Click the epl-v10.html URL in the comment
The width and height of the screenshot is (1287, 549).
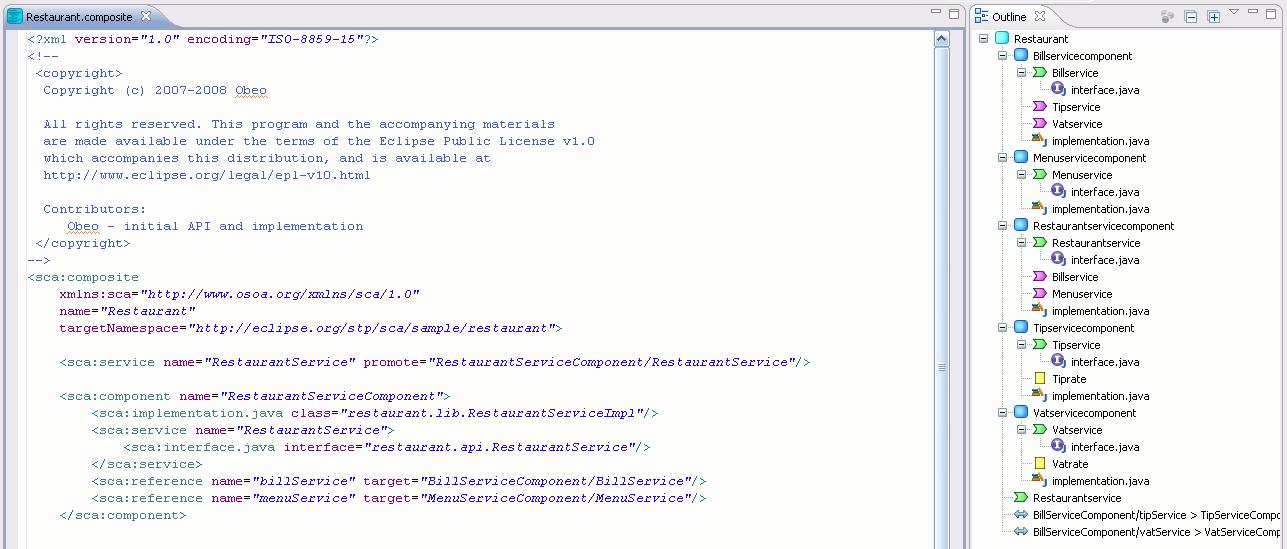point(207,175)
